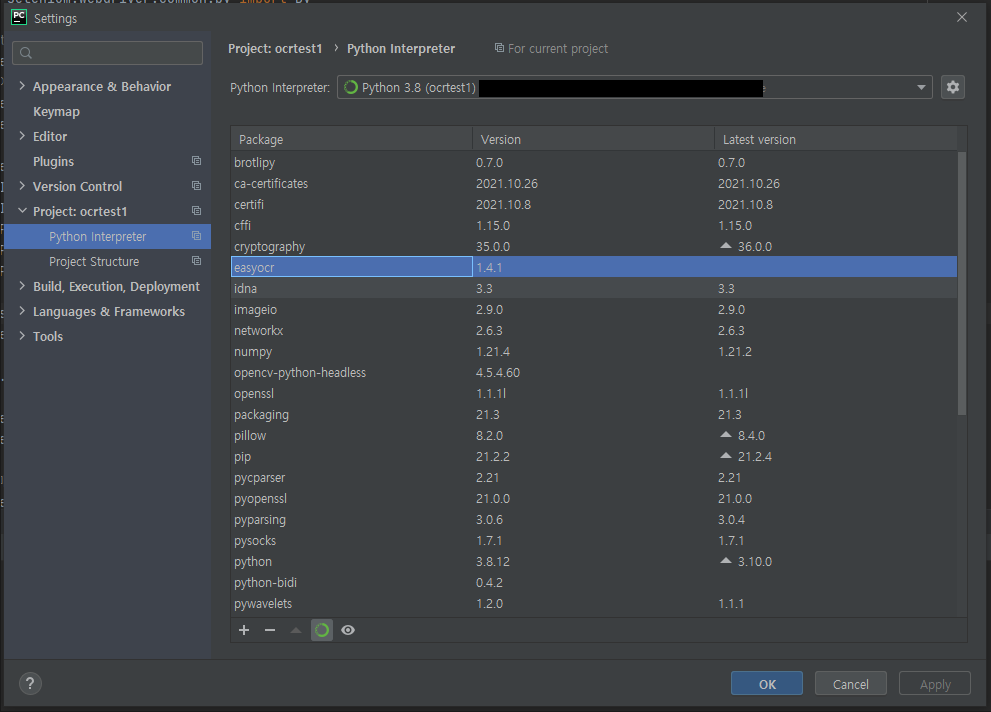
Task: Click the Latest version column header
Action: pos(836,139)
